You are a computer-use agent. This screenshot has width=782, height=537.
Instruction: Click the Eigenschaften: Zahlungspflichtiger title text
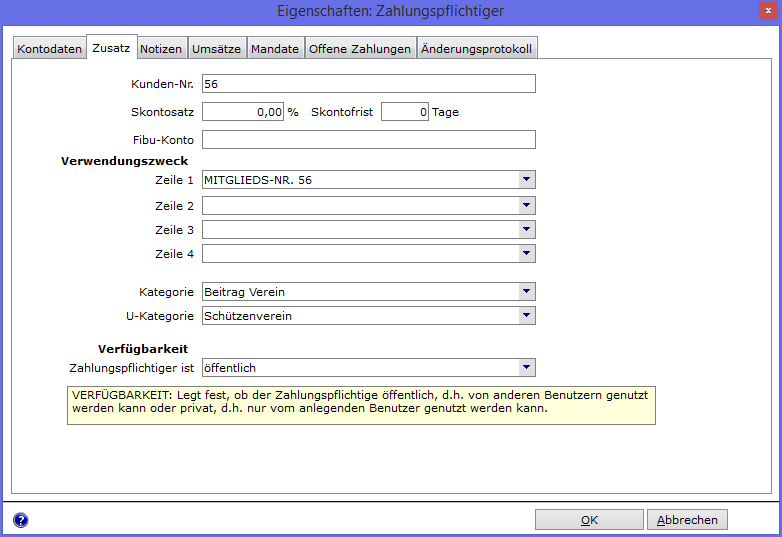[x=391, y=11]
